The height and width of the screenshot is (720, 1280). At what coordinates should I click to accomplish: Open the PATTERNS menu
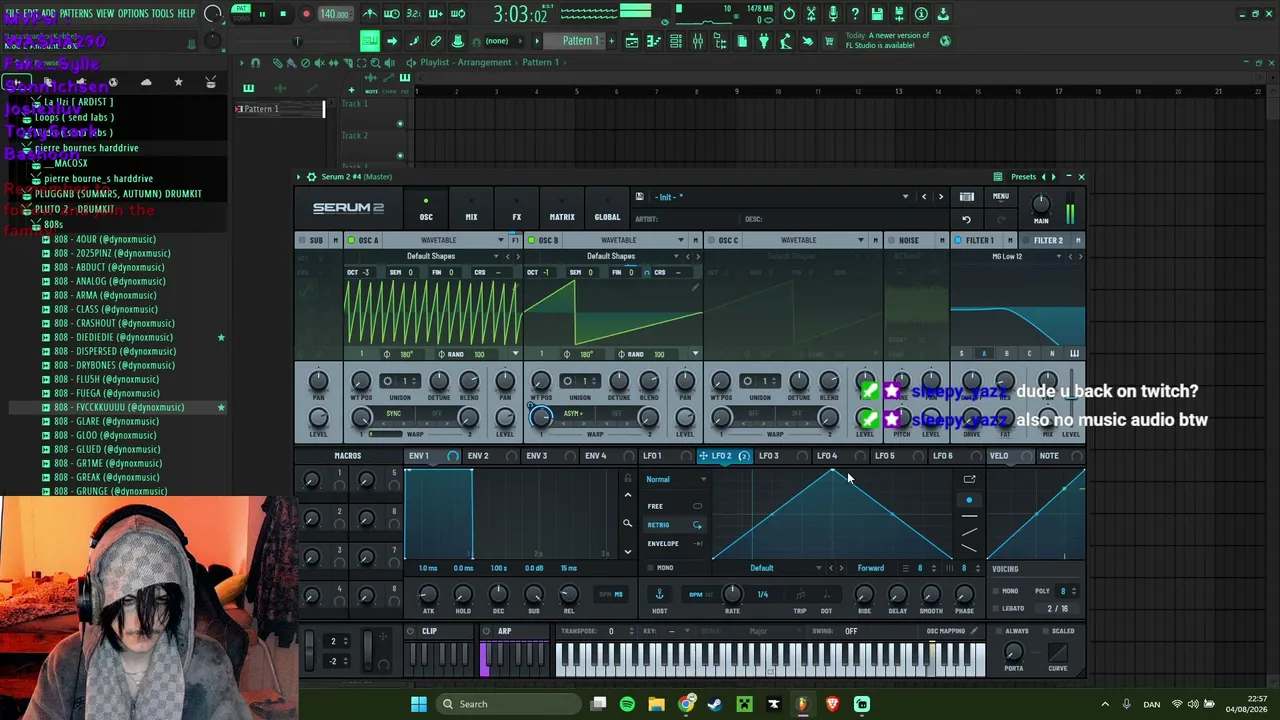tap(76, 13)
